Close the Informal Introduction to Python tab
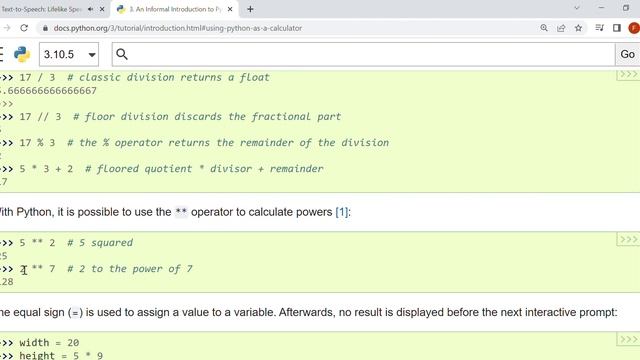 (x=230, y=9)
